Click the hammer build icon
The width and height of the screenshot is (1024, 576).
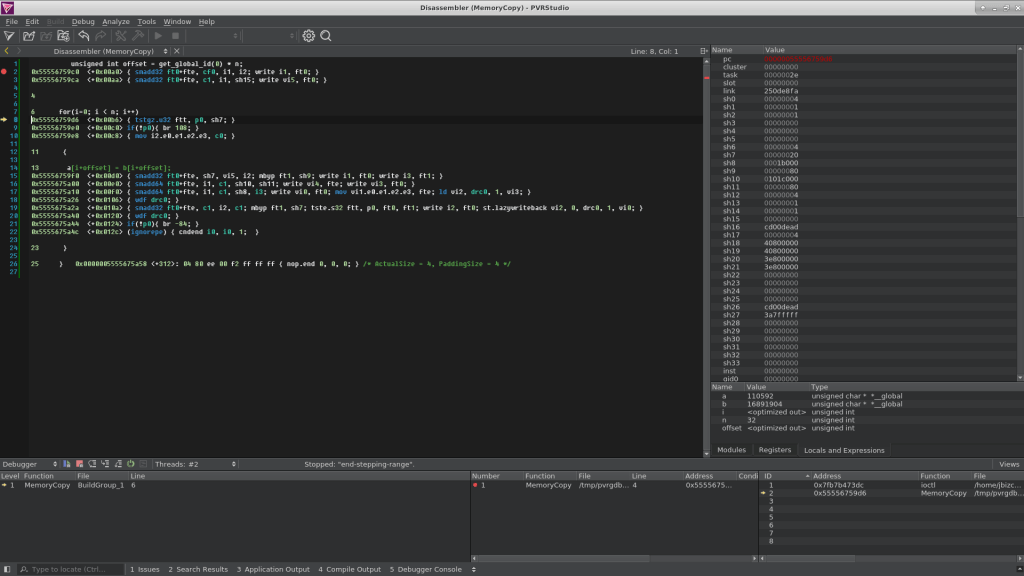(138, 36)
